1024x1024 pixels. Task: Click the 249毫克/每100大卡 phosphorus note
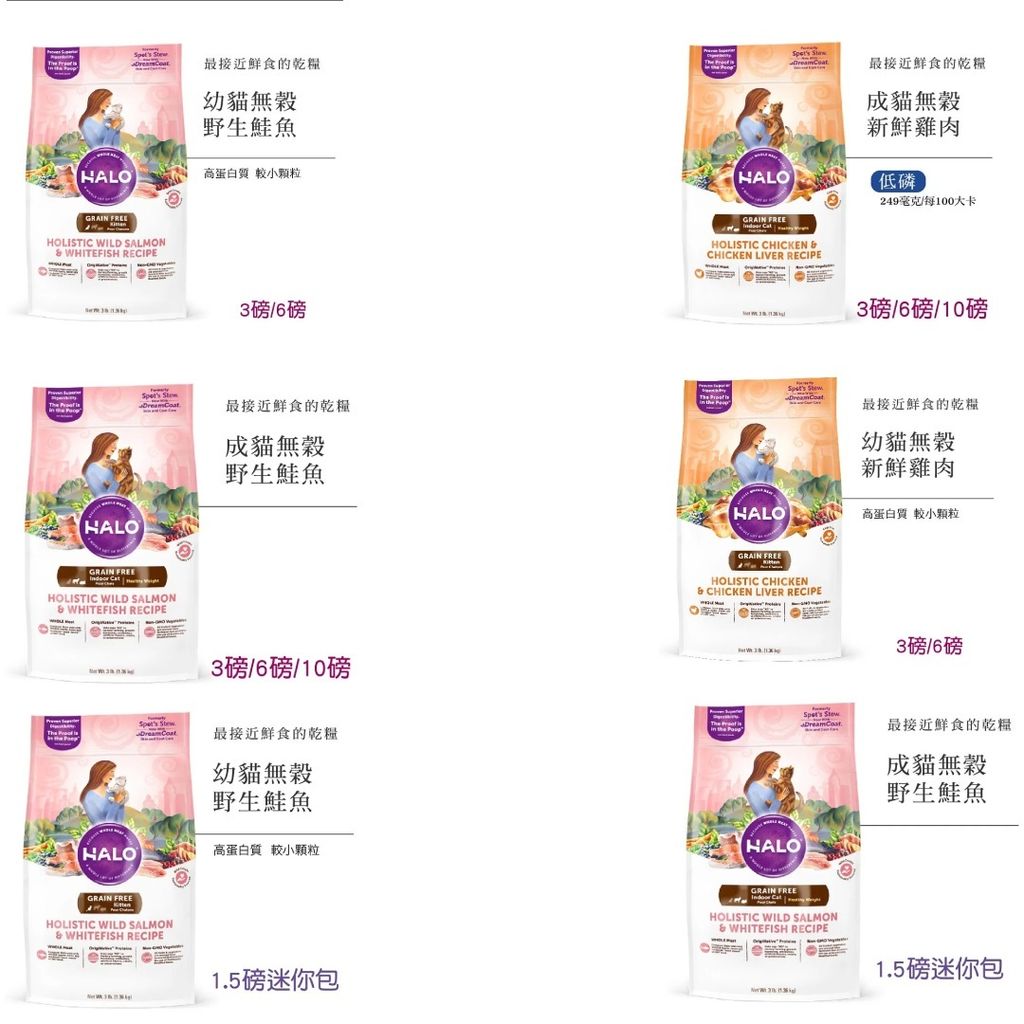pos(928,201)
